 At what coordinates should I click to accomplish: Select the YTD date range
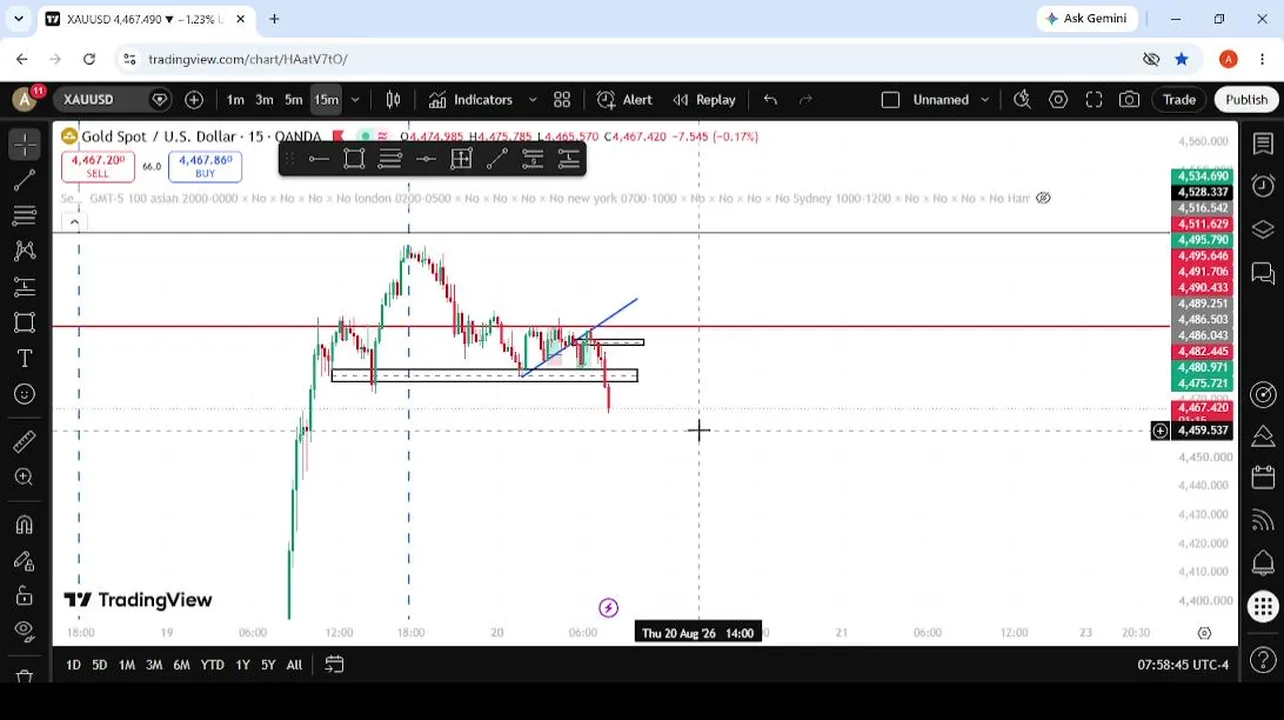(212, 664)
